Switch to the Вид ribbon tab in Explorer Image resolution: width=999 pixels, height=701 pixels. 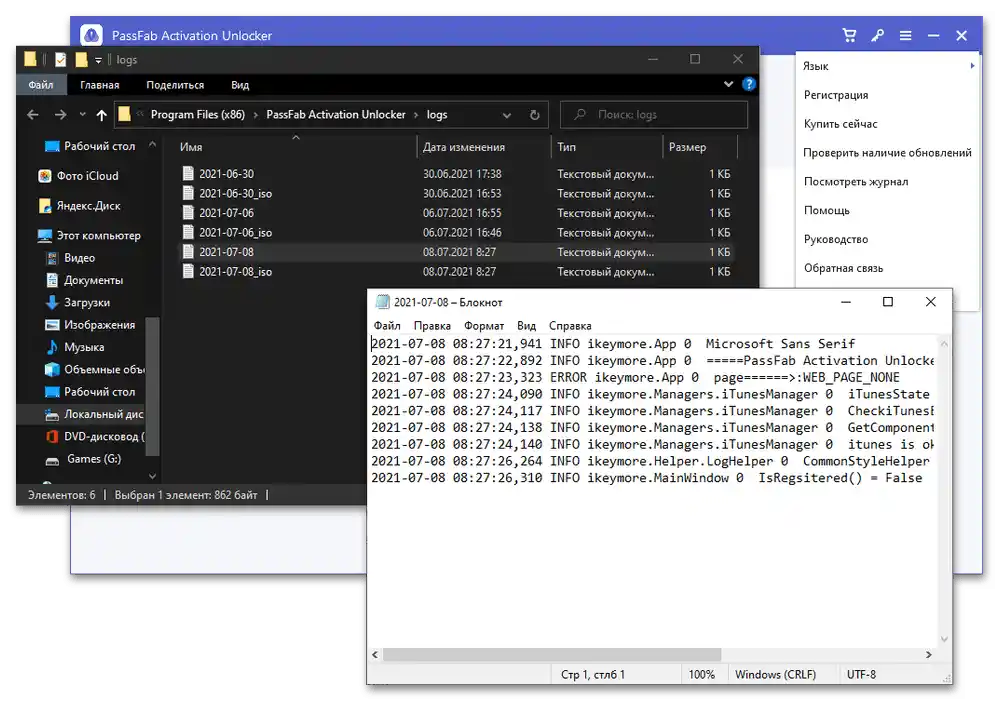(240, 85)
